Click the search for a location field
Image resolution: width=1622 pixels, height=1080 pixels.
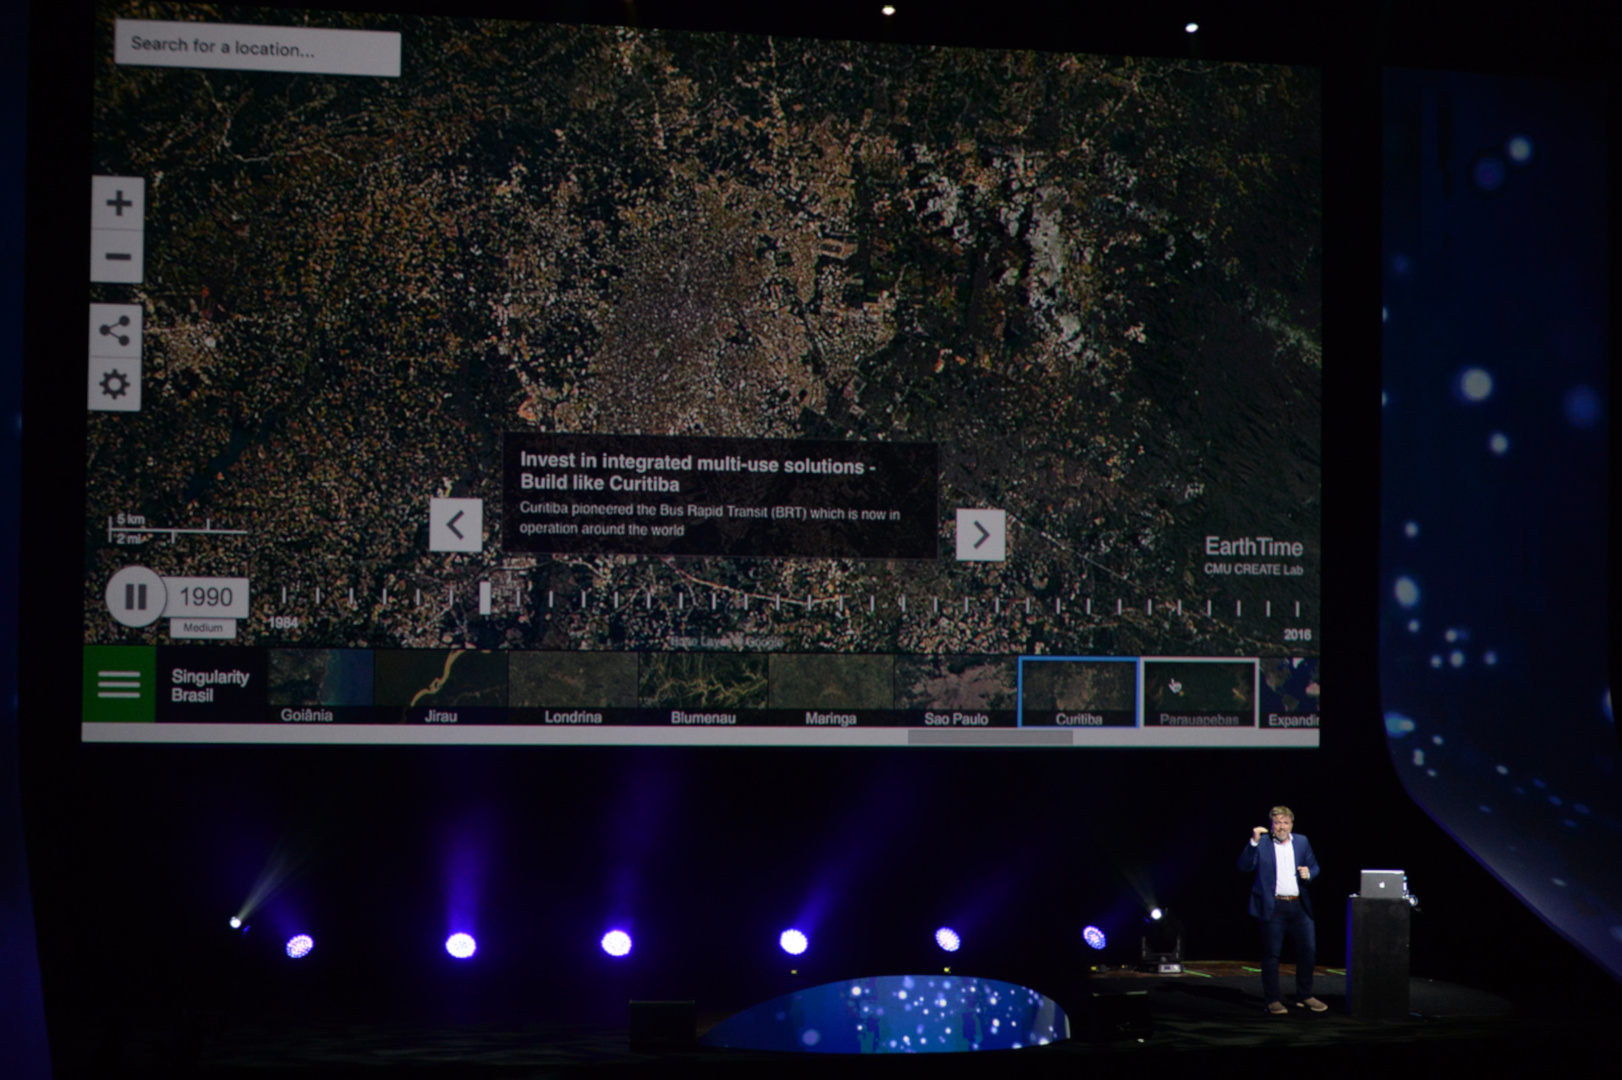click(x=257, y=49)
